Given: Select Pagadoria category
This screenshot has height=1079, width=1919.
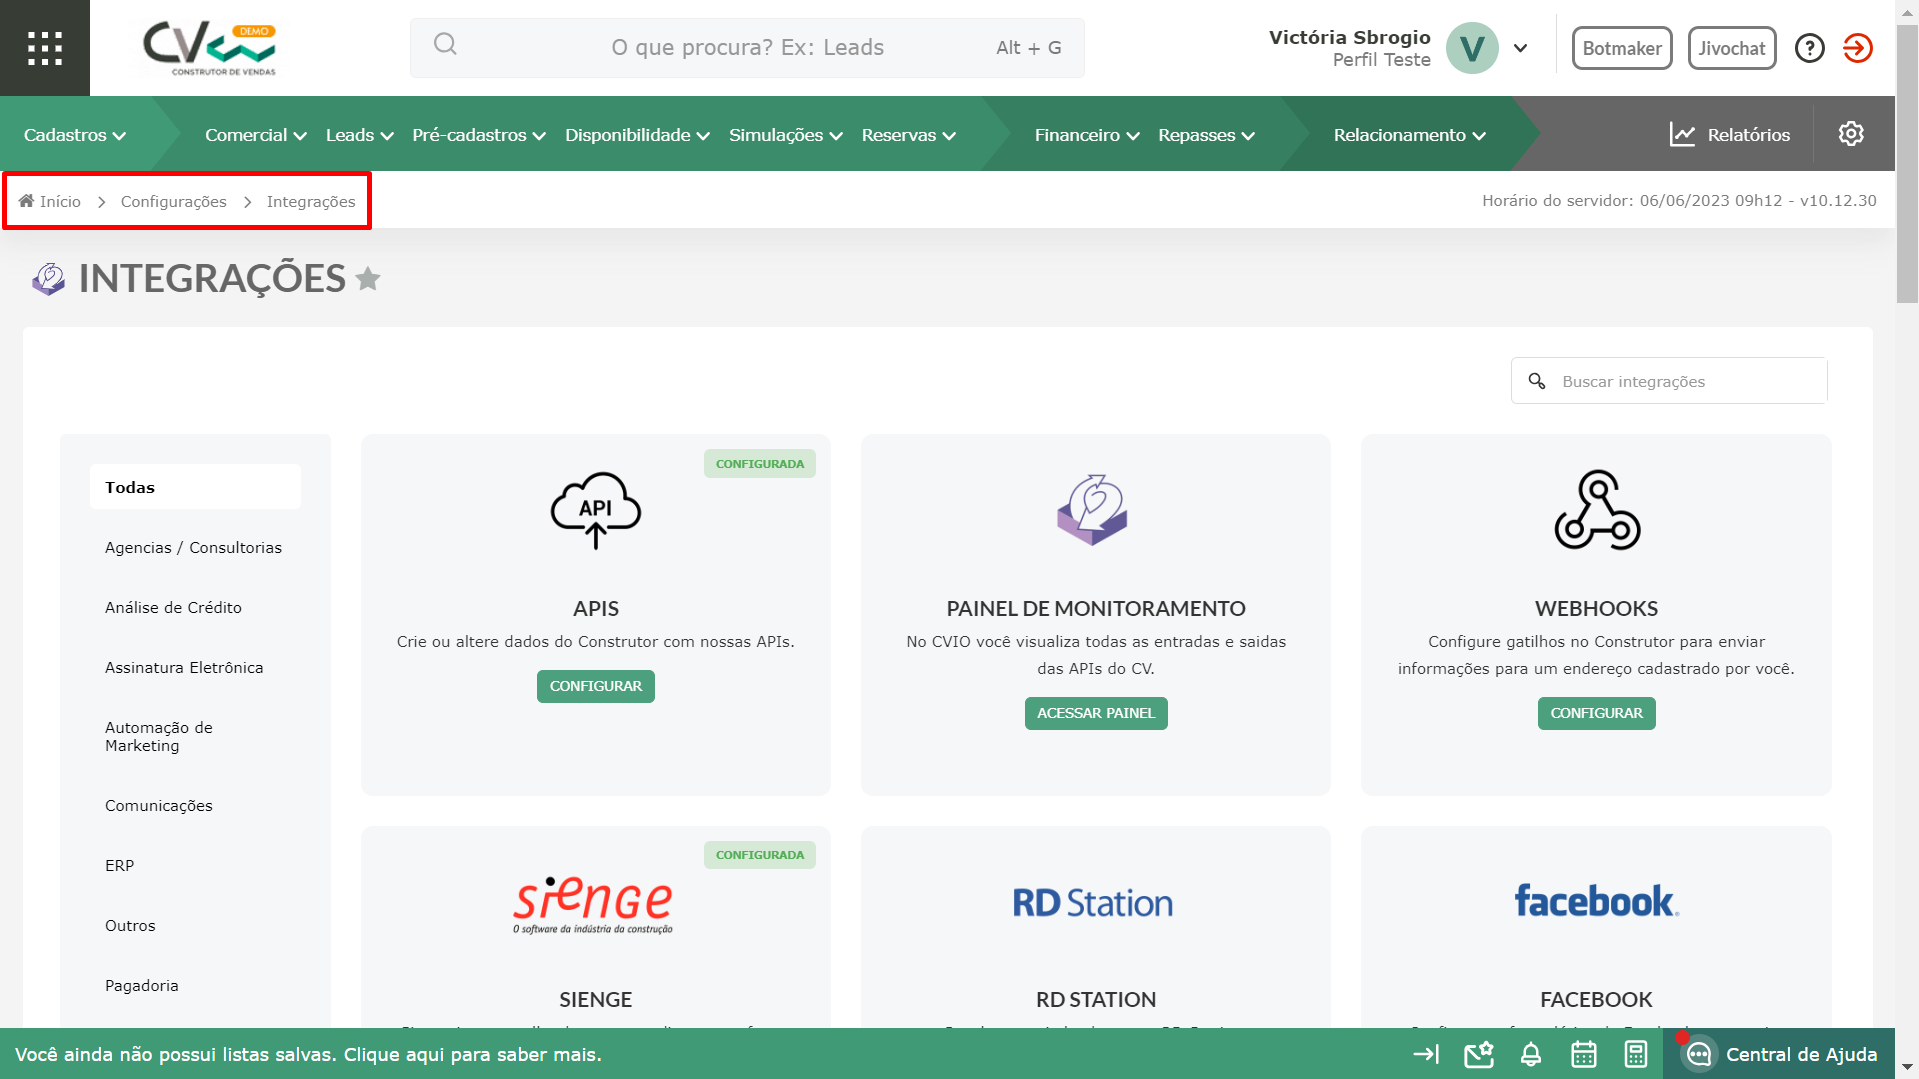Looking at the screenshot, I should (x=142, y=985).
